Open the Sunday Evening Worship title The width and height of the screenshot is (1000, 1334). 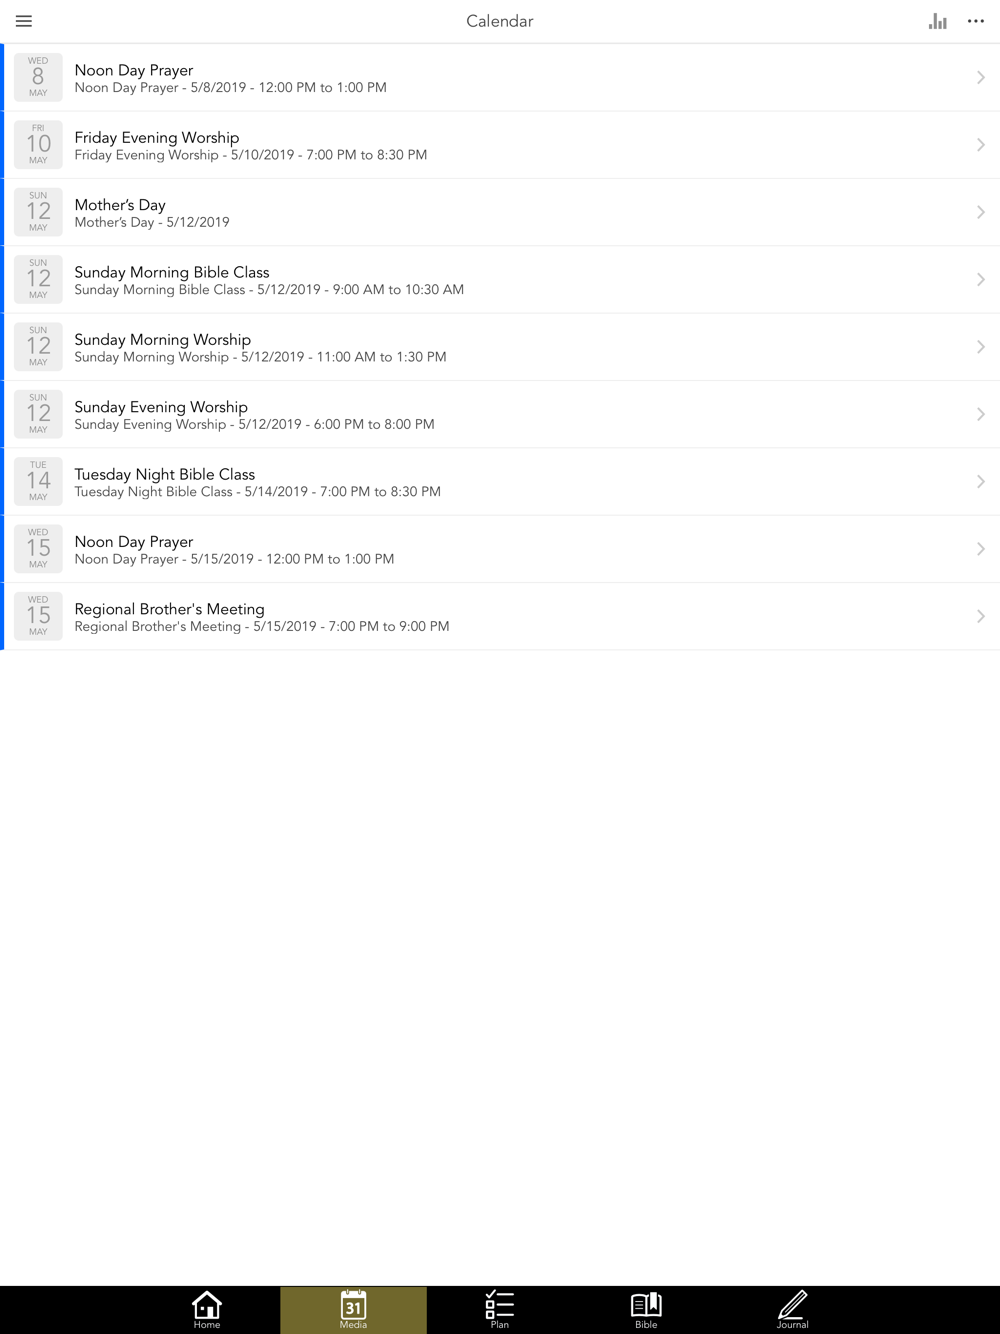tap(161, 407)
